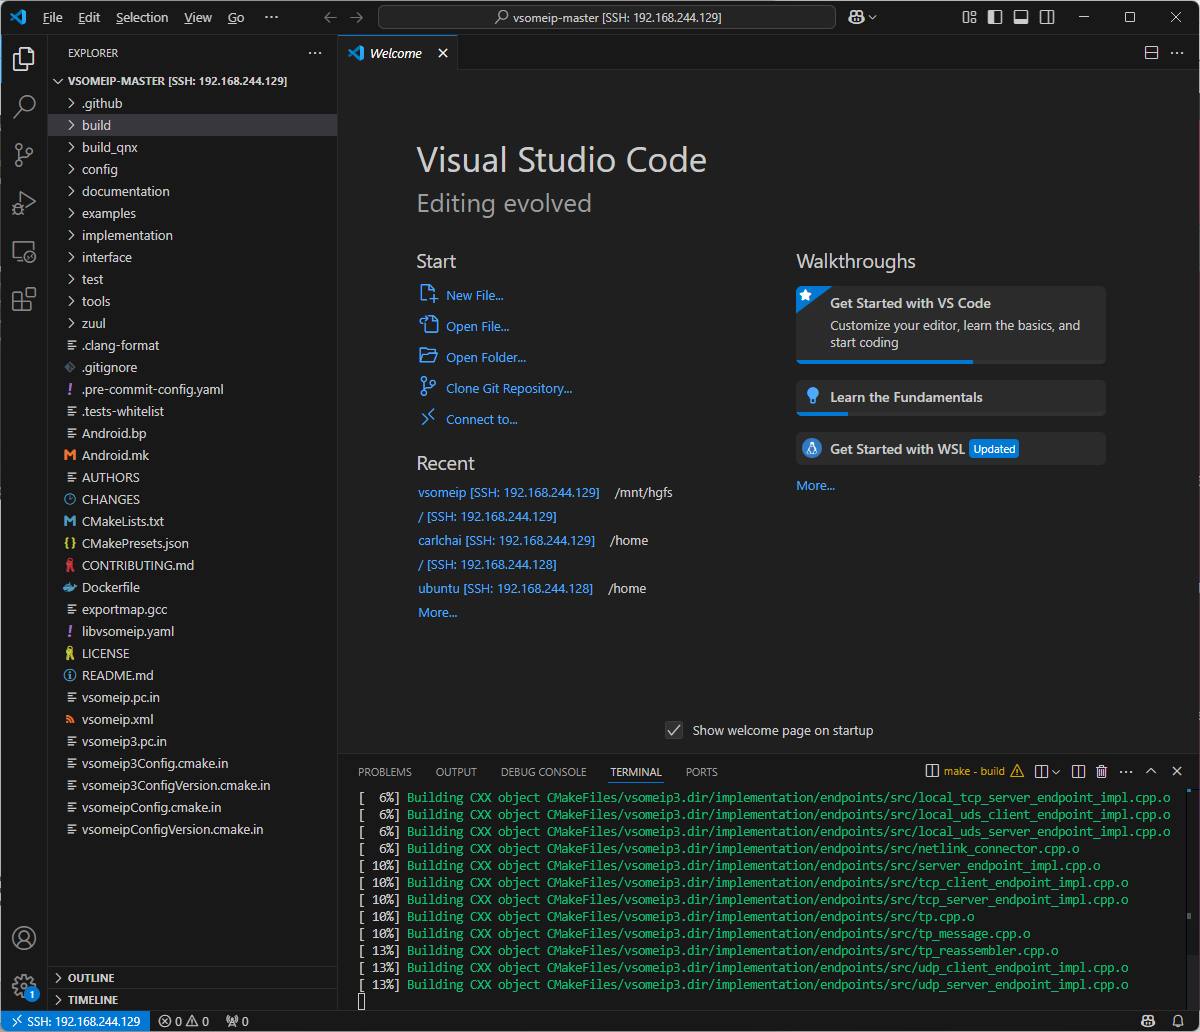Viewport: 1200px width, 1032px height.
Task: Click the Open File... link
Action: [477, 326]
